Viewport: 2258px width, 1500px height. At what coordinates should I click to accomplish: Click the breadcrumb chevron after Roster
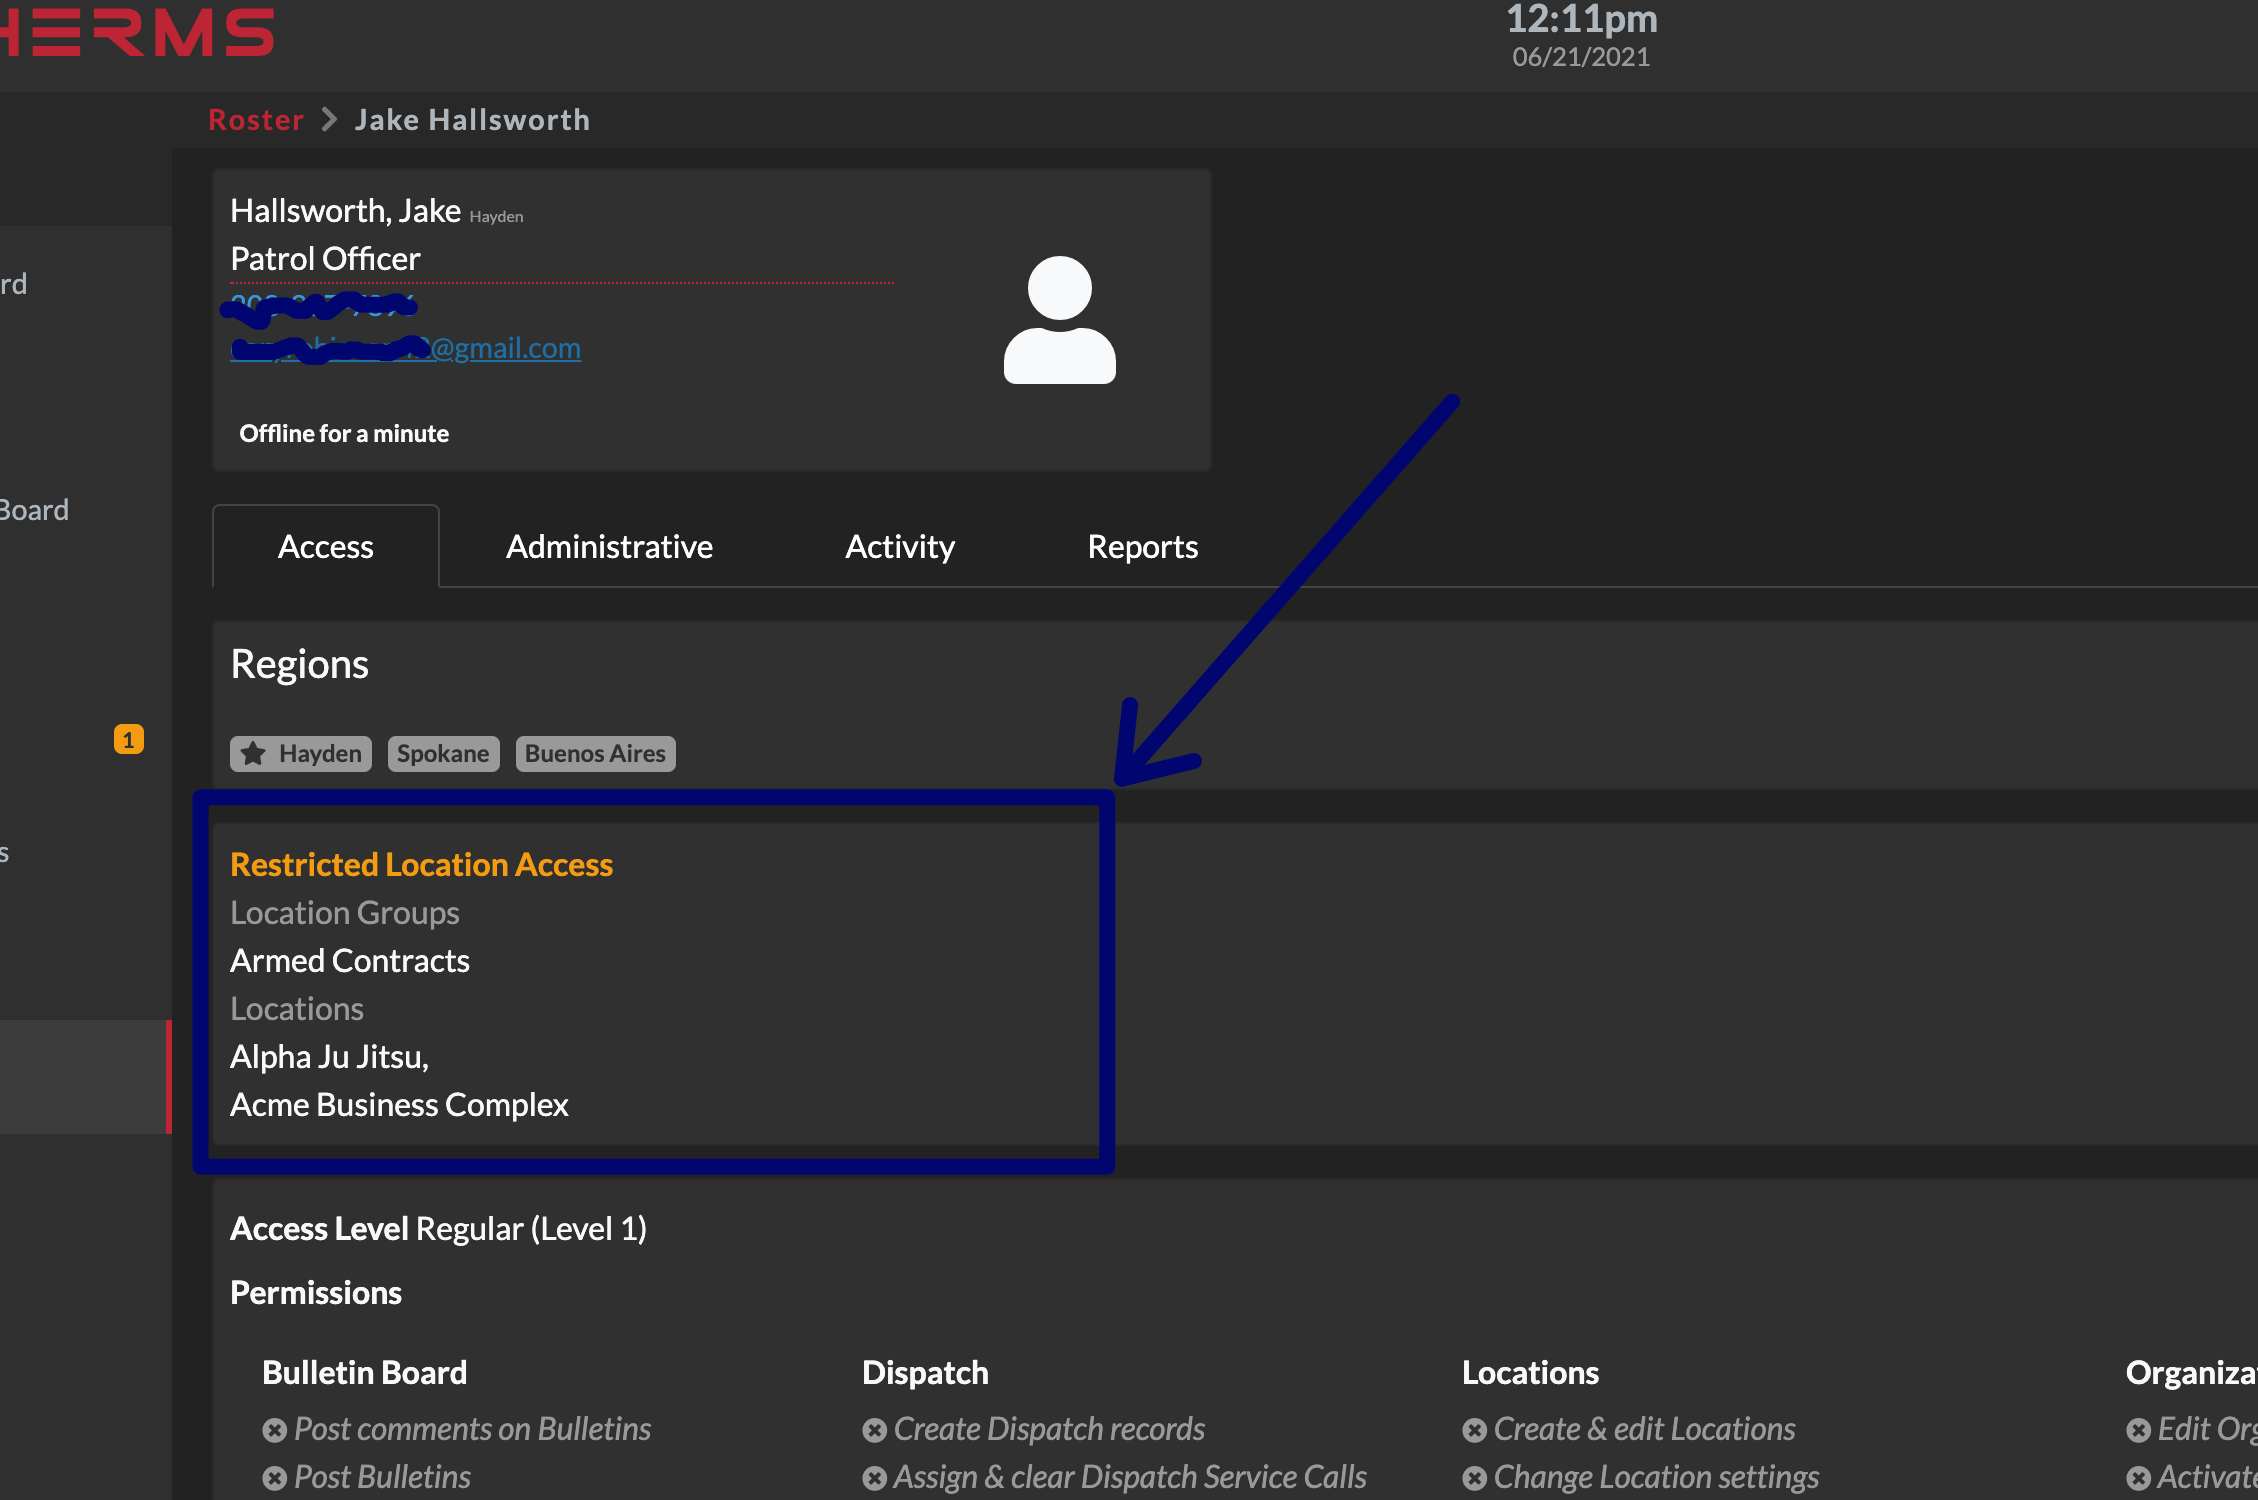(328, 119)
